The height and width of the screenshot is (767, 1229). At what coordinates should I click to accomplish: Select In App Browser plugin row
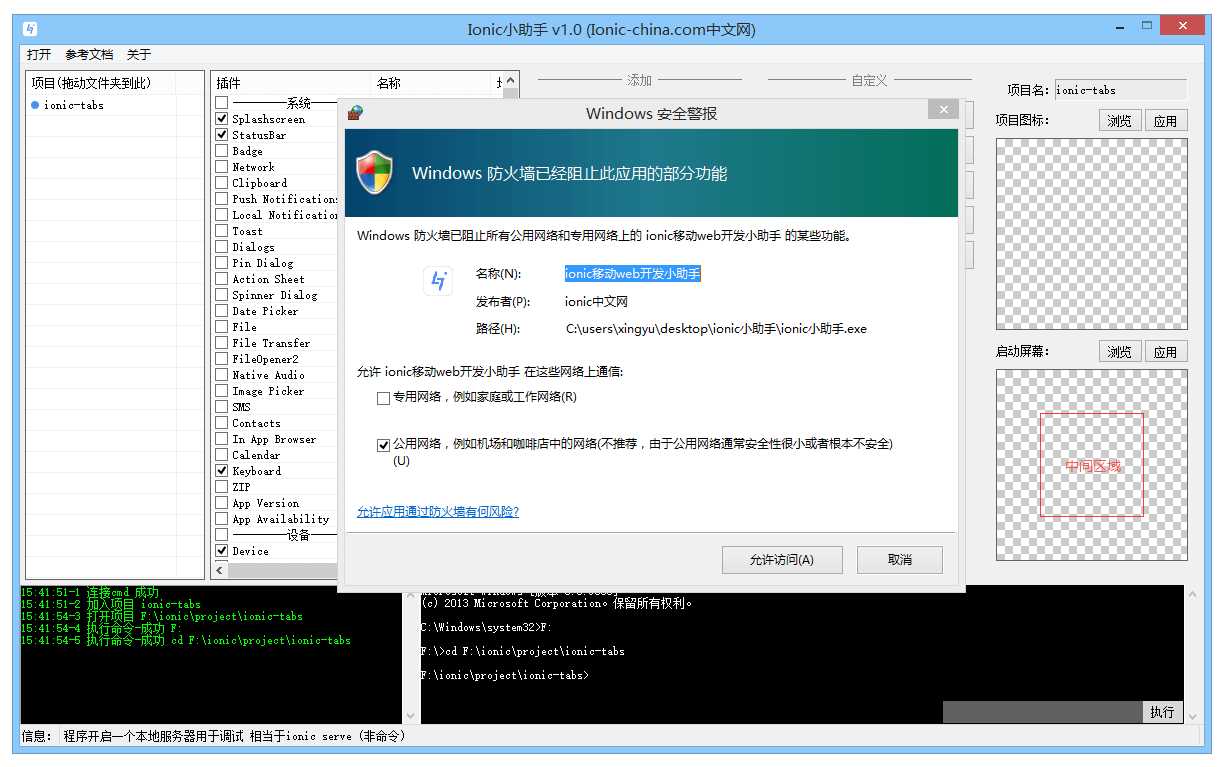coord(274,439)
